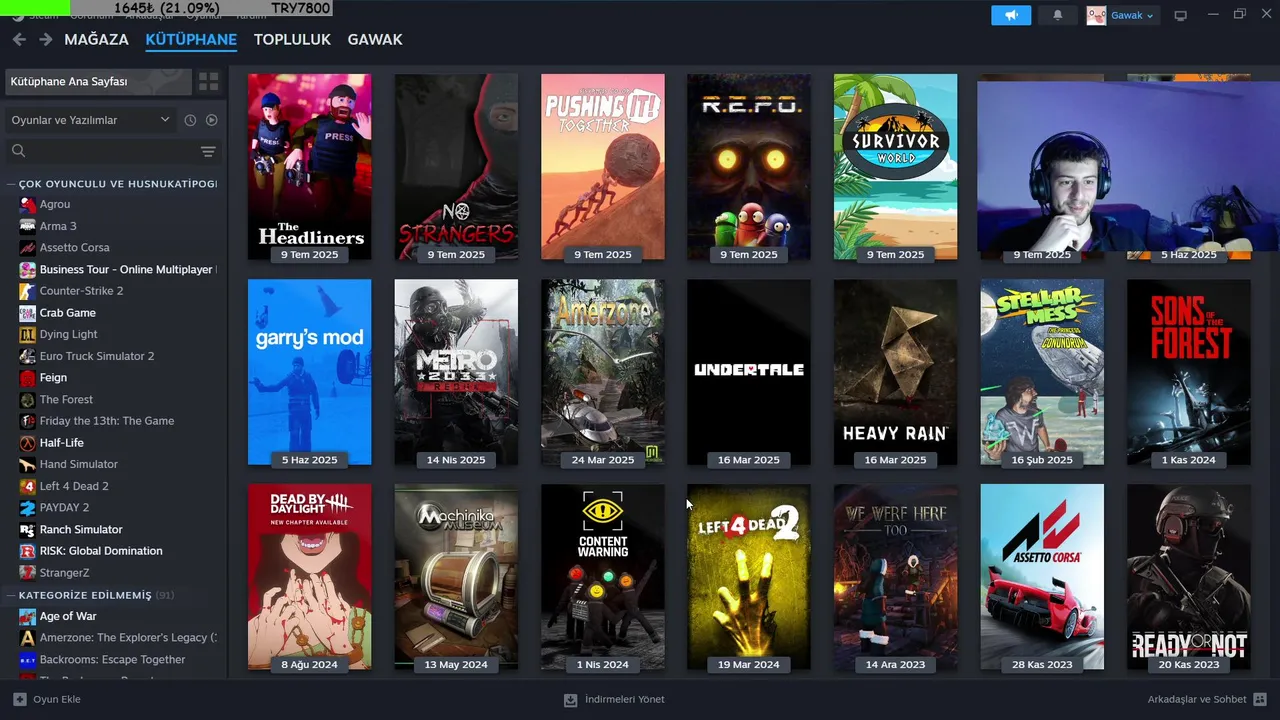Open the Left 4 Dead 2 cover
This screenshot has width=1280, height=720.
click(749, 577)
